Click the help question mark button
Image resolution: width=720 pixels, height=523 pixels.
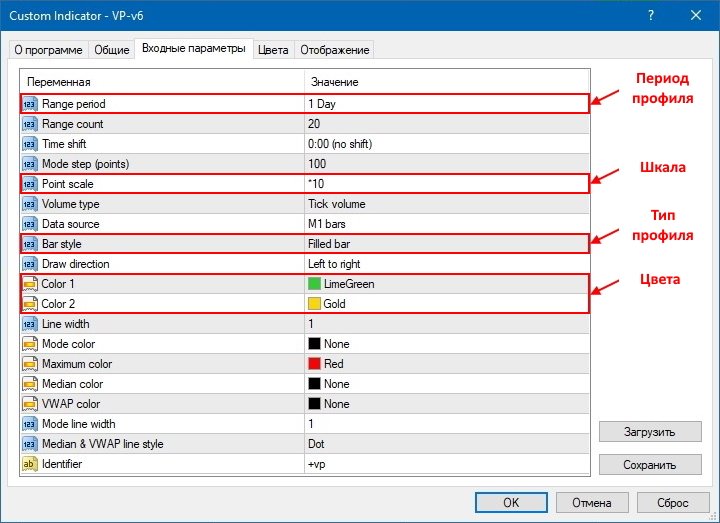click(x=652, y=15)
